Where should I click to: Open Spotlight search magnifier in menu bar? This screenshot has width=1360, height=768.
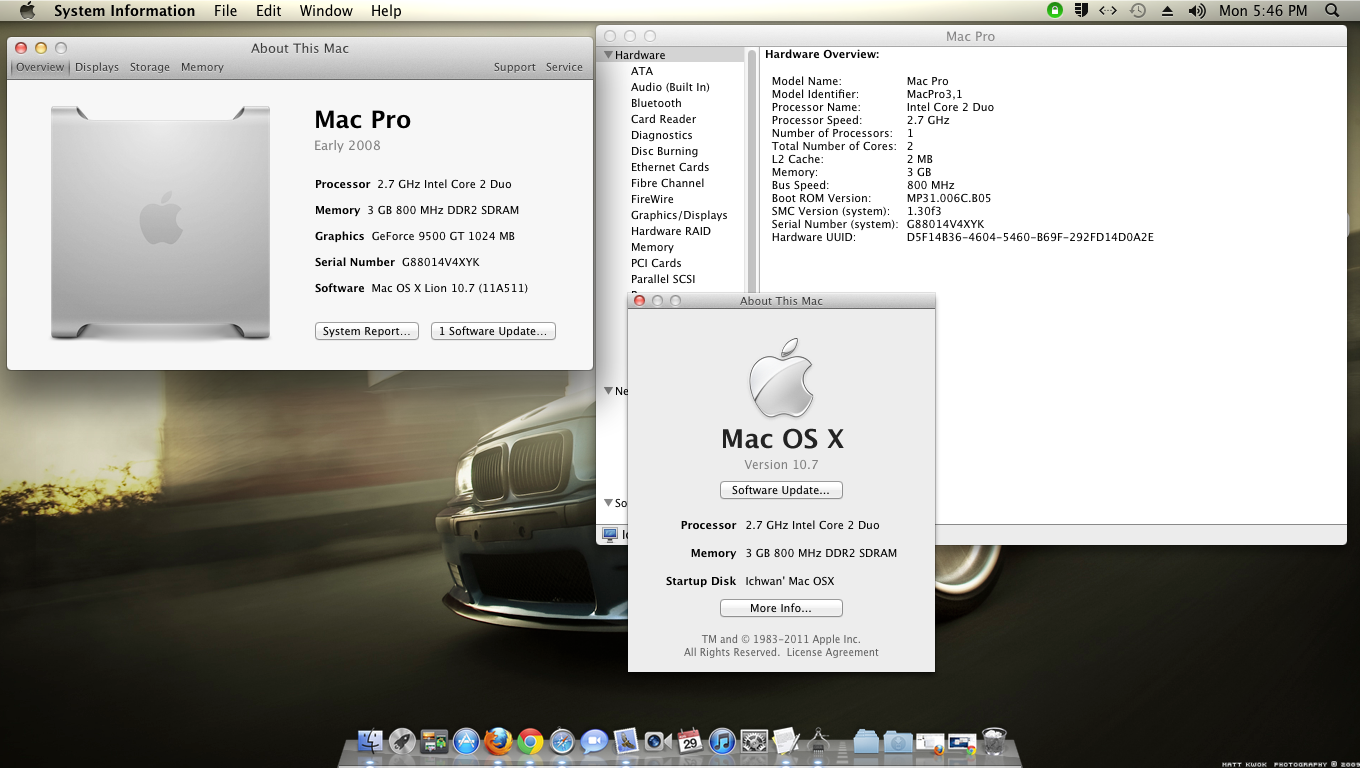click(1331, 10)
